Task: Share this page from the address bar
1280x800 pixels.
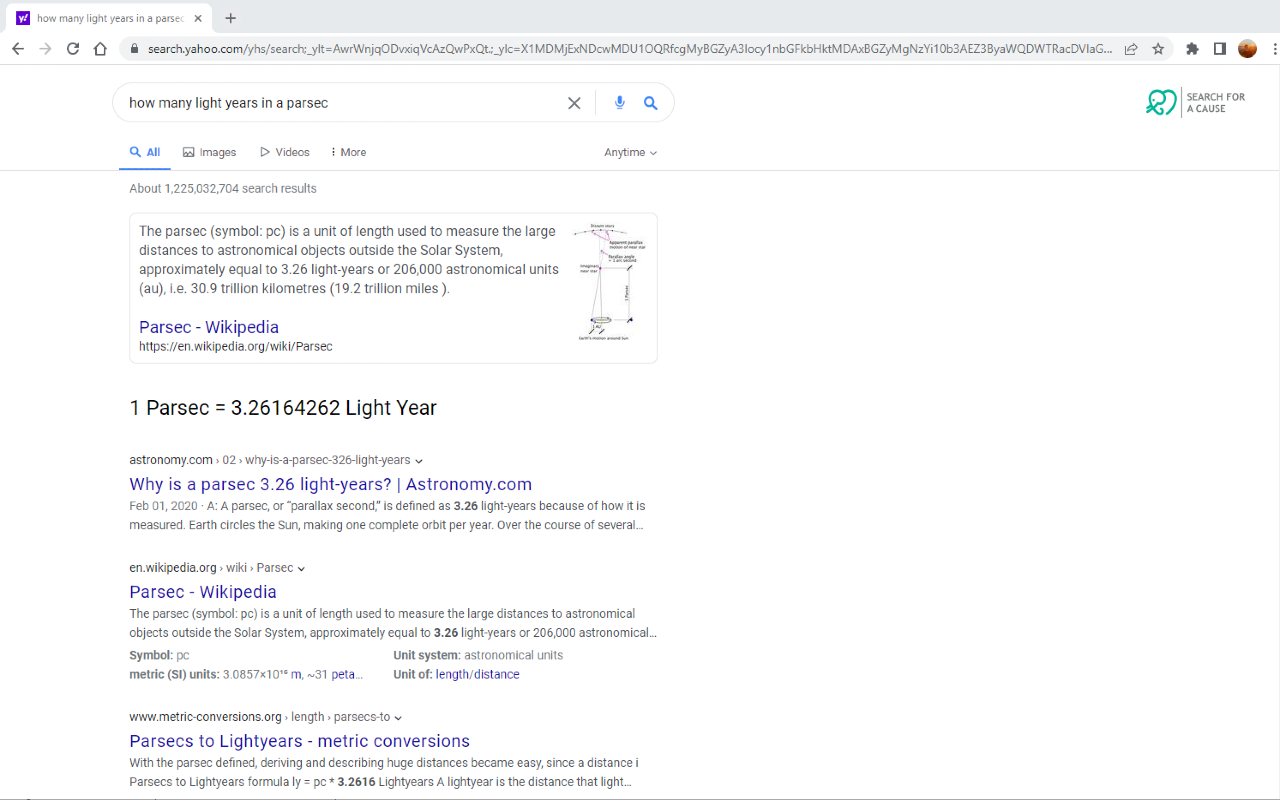Action: click(1131, 48)
